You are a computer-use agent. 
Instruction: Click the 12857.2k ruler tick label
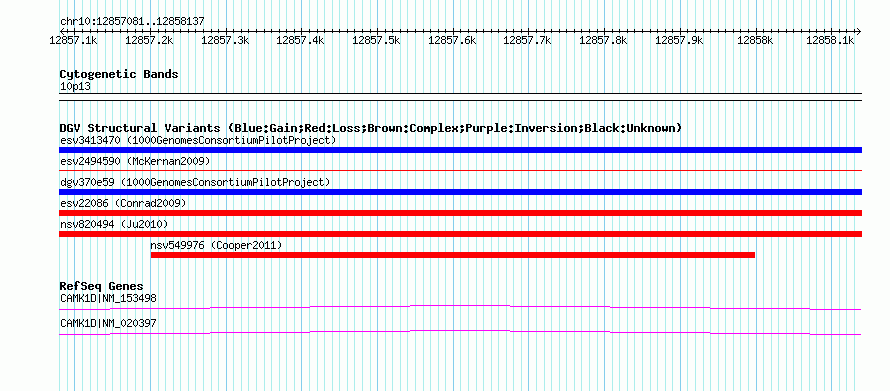click(149, 40)
